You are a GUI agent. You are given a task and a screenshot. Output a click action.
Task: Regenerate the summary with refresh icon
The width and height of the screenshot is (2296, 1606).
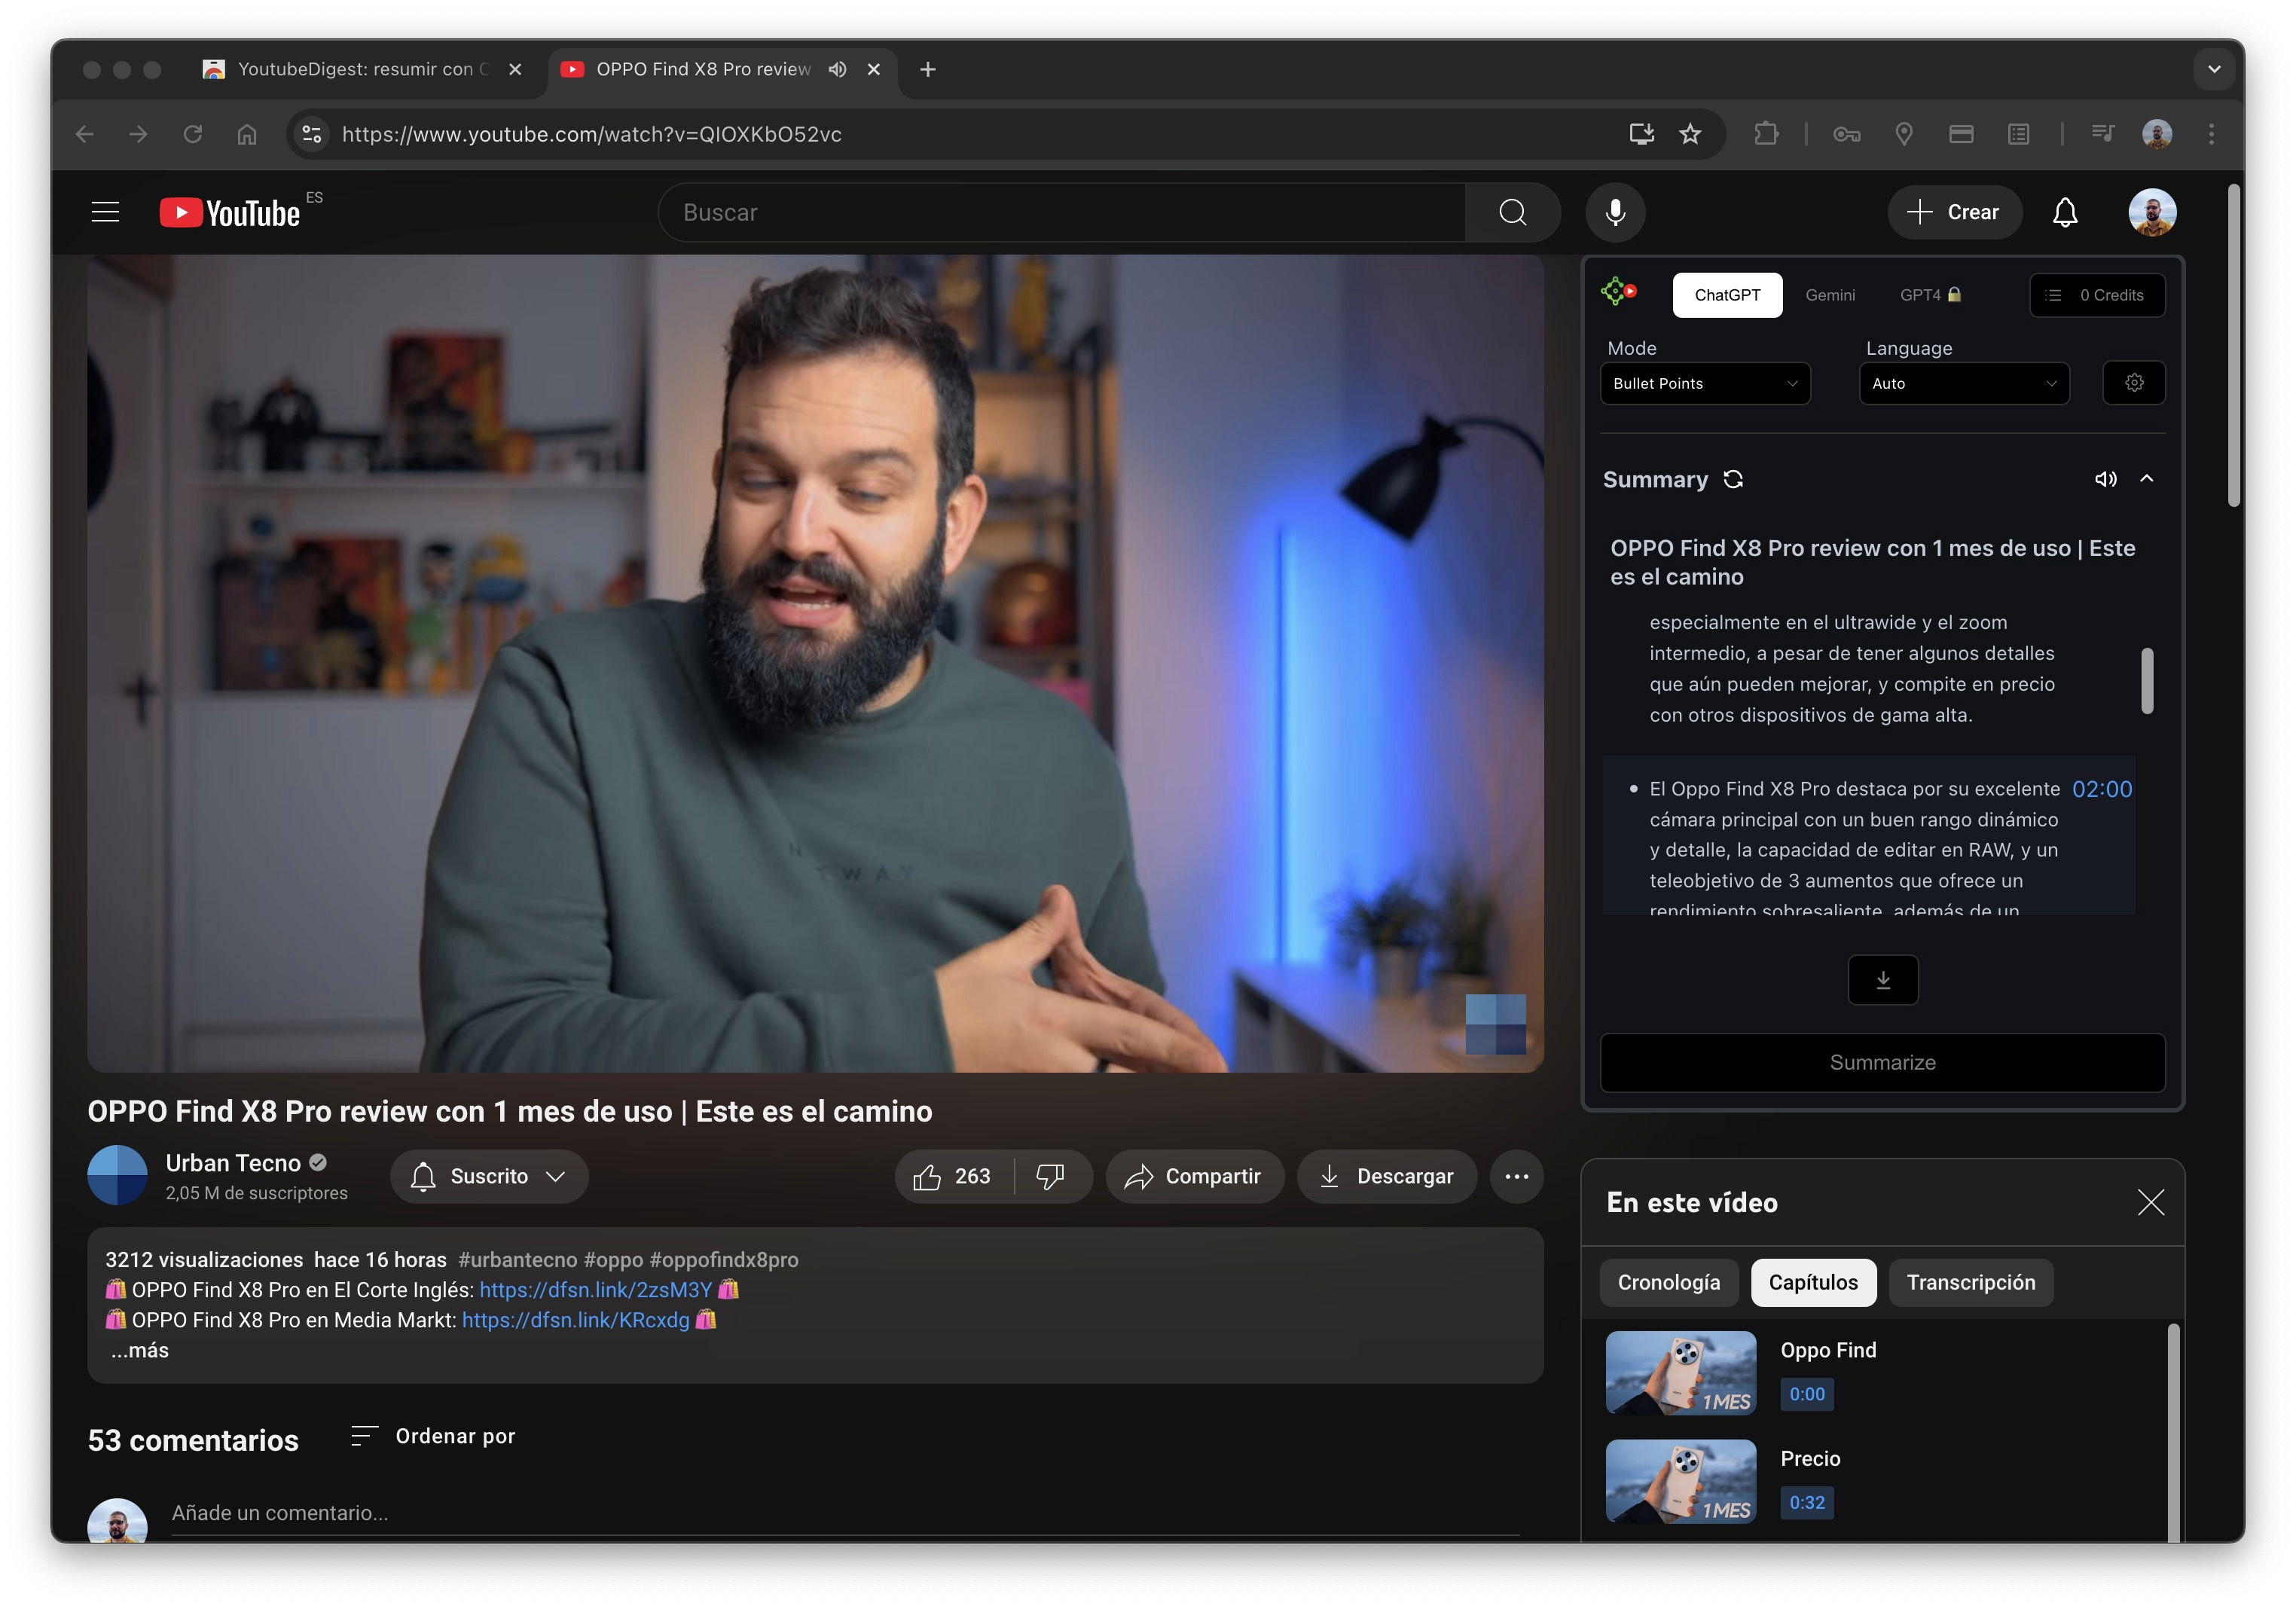coord(1733,480)
